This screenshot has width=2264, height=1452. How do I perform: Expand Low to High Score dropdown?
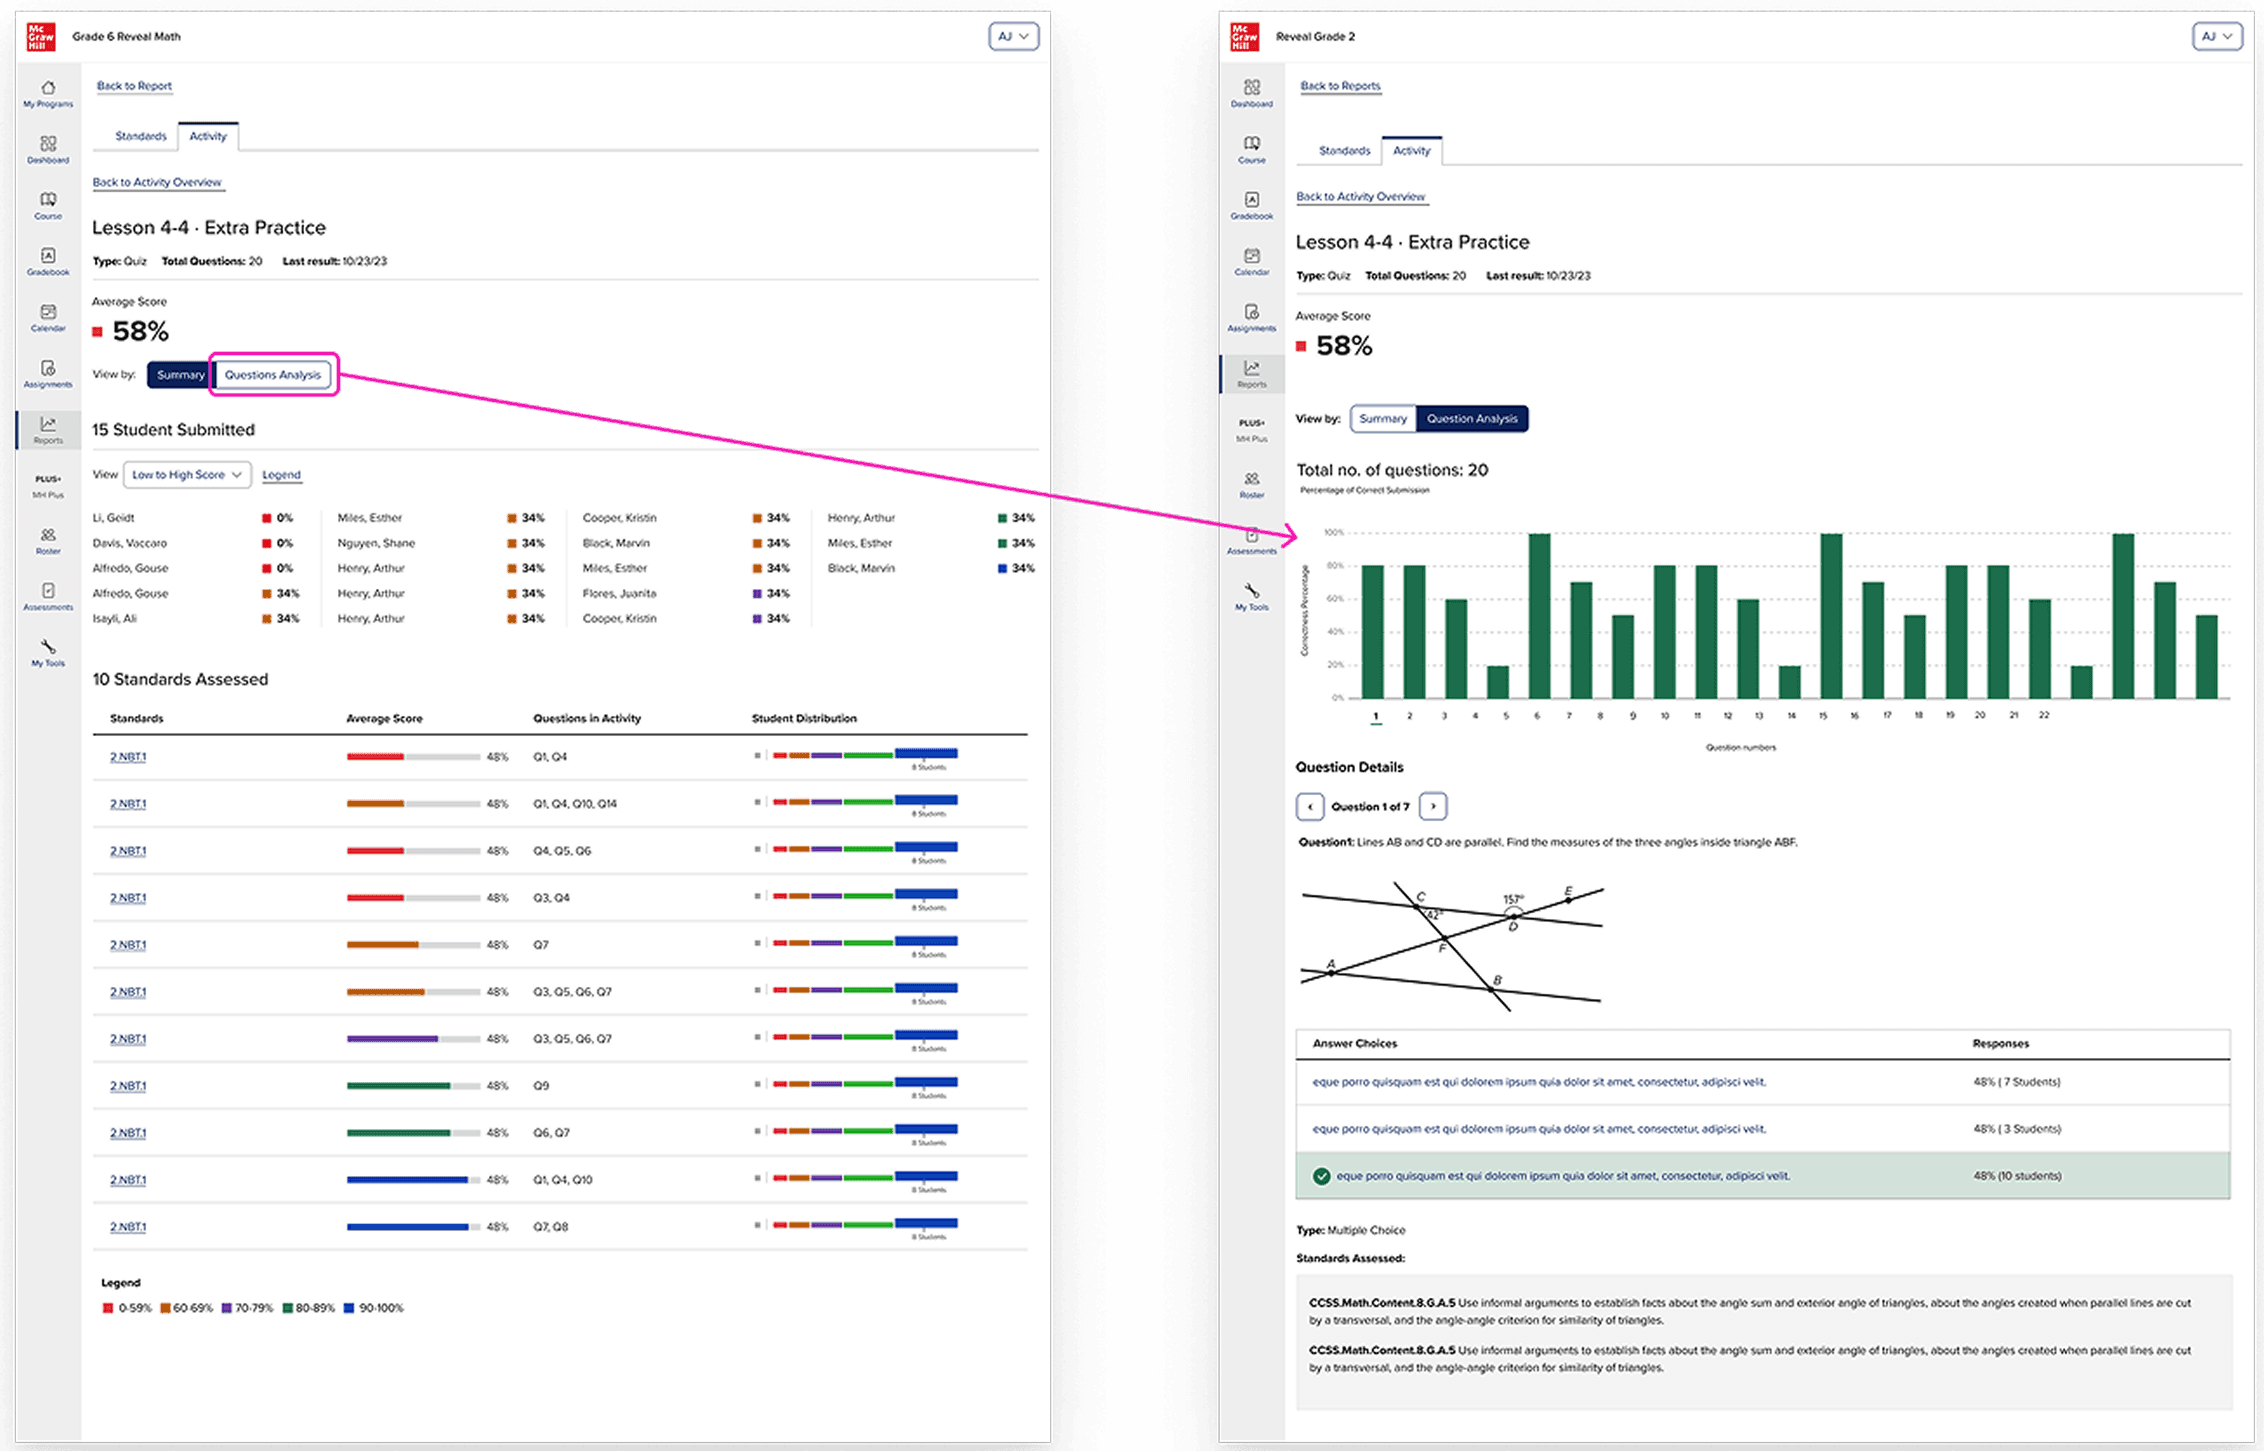[186, 474]
